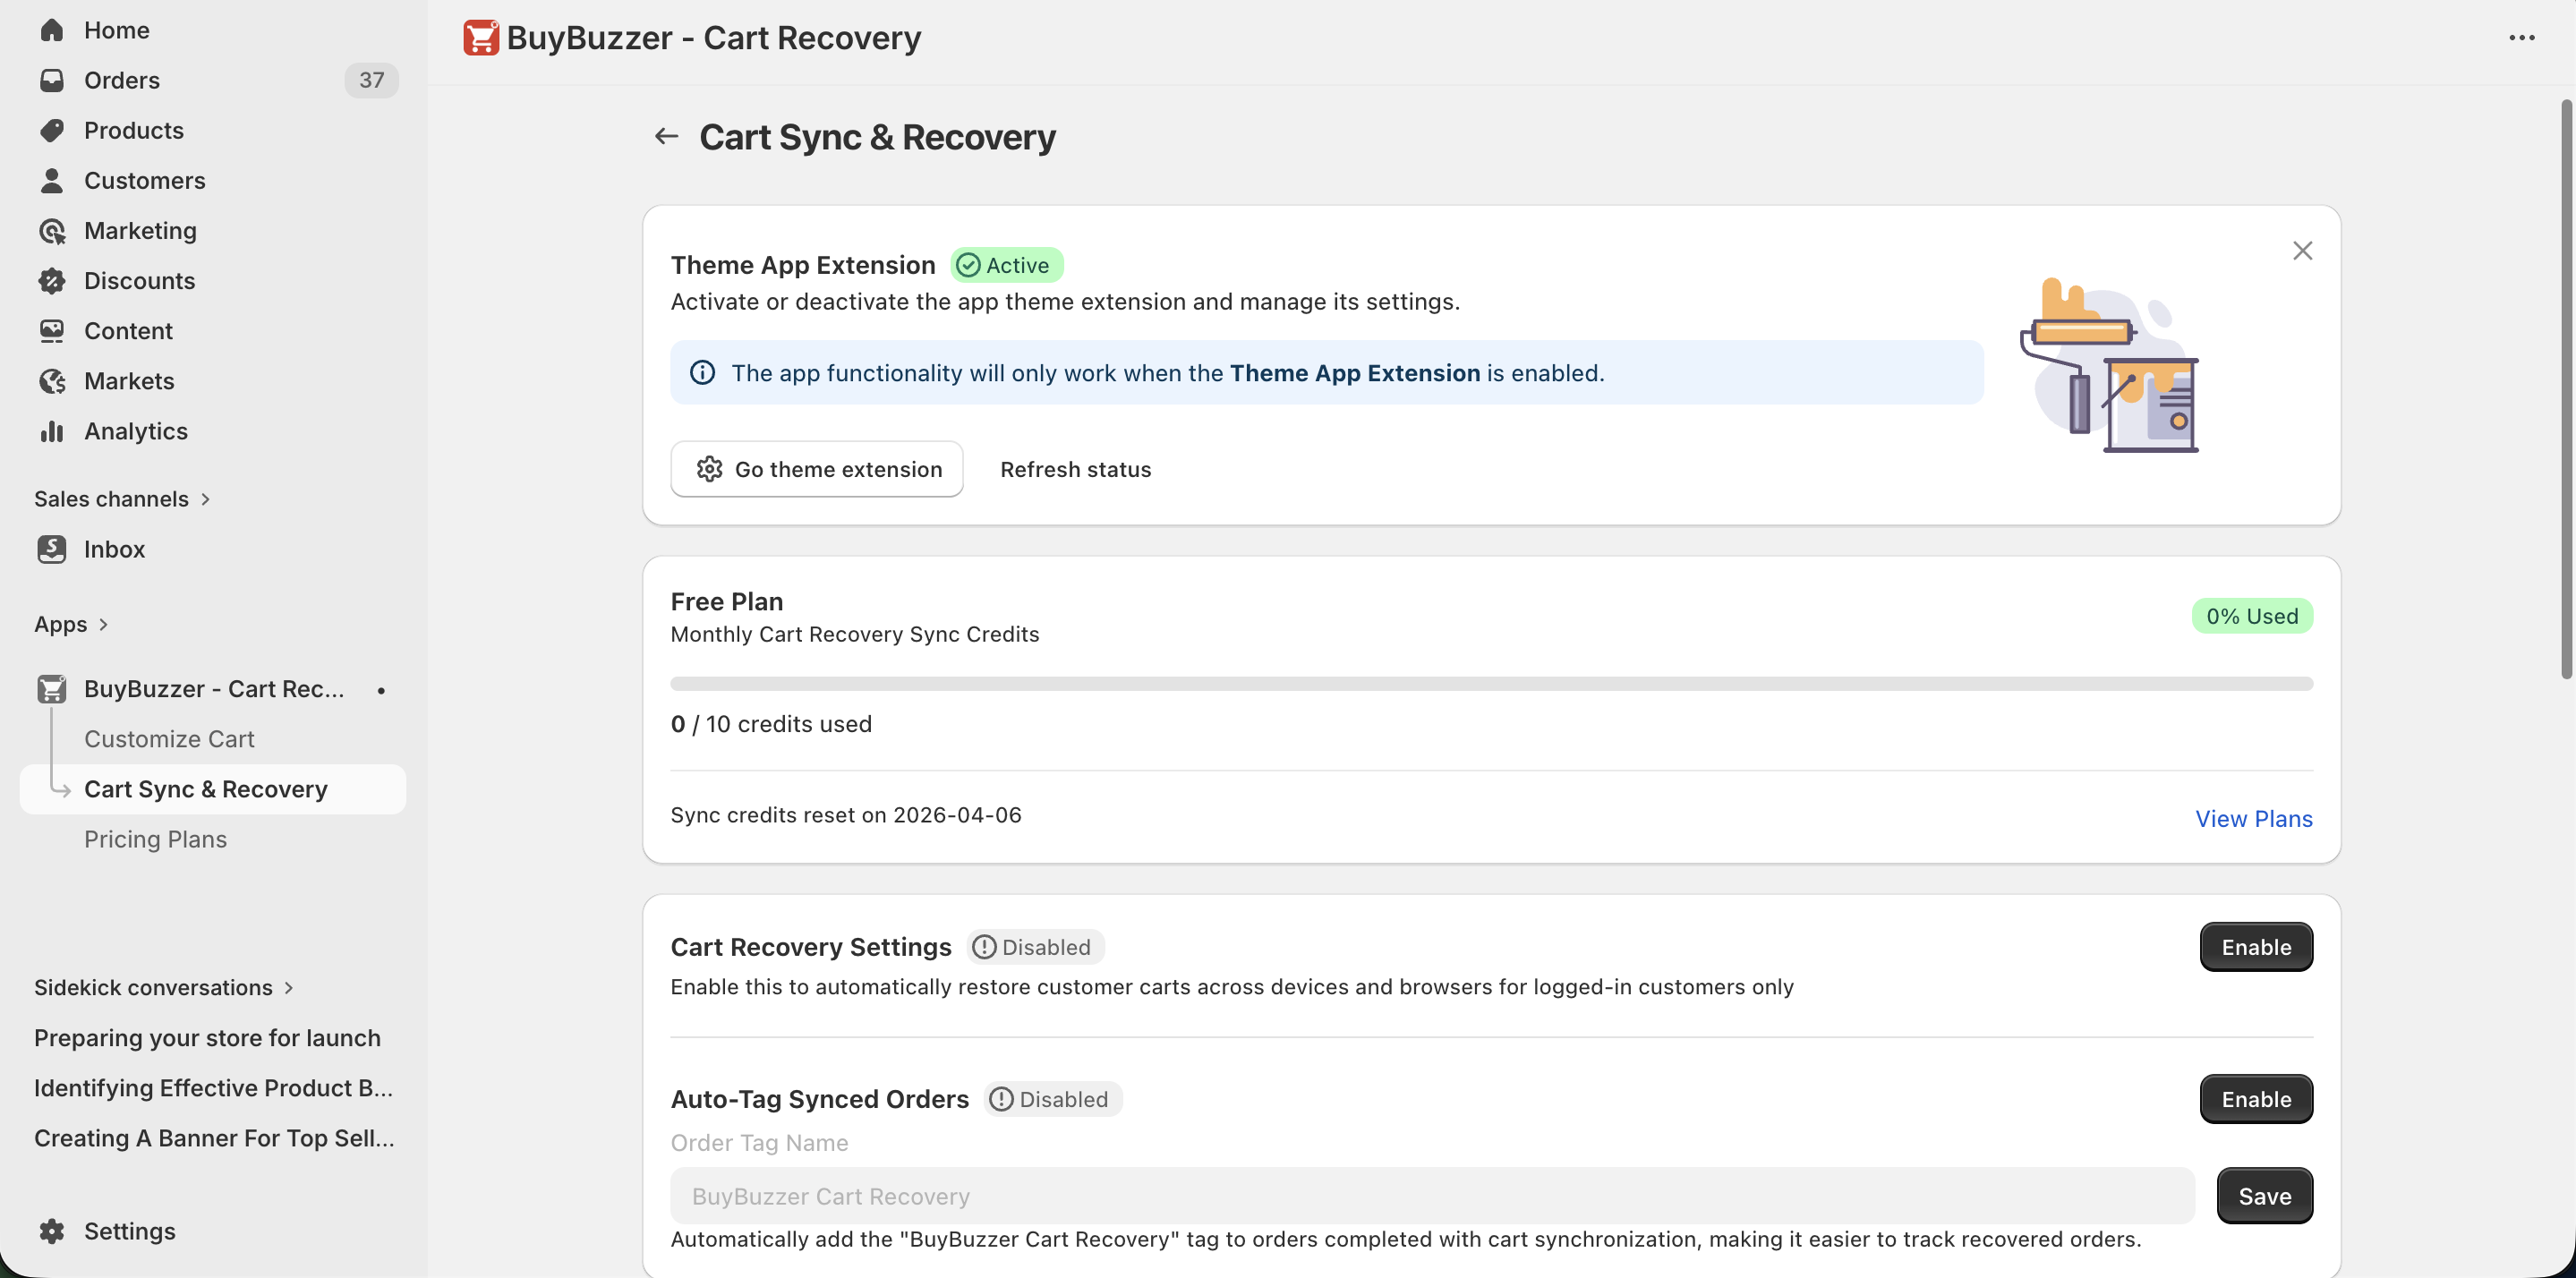Dismiss the Theme App Extension card
Image resolution: width=2576 pixels, height=1278 pixels.
(2303, 250)
